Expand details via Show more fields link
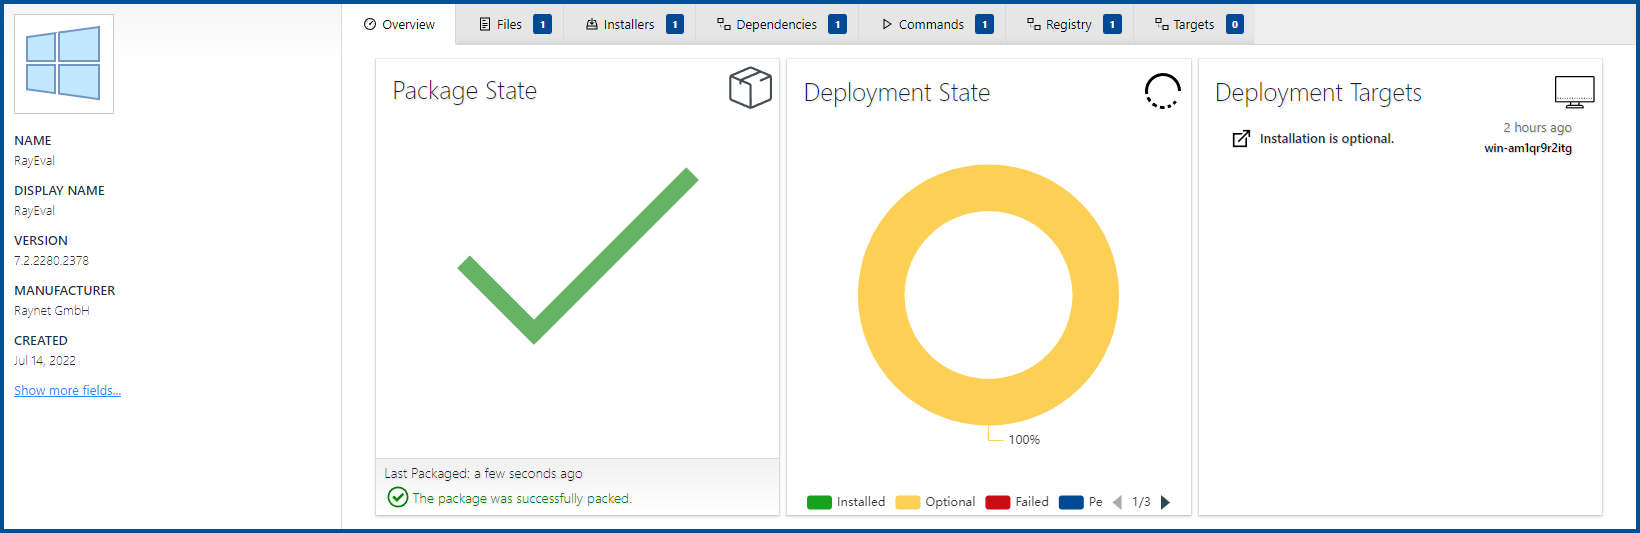 click(67, 391)
